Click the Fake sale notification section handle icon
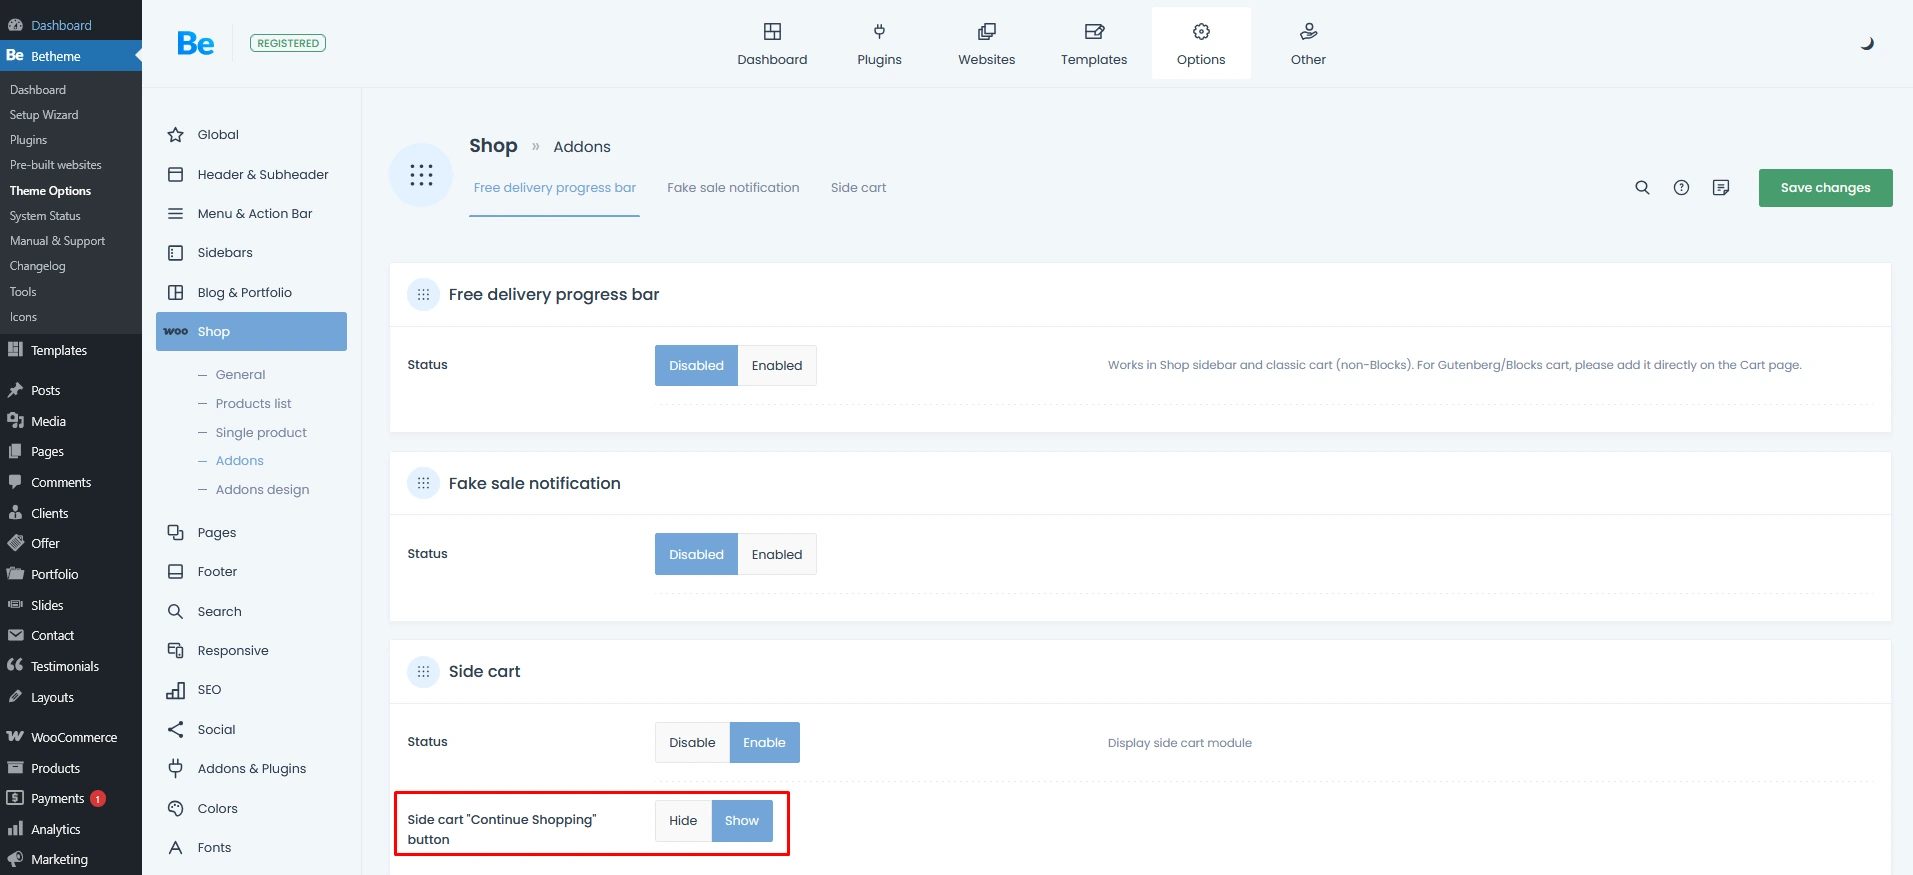The height and width of the screenshot is (875, 1913). click(x=423, y=484)
